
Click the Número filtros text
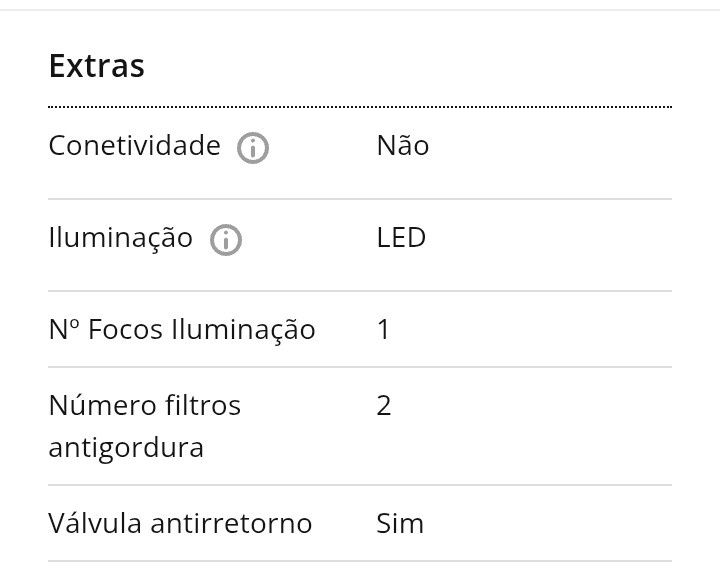tap(145, 405)
